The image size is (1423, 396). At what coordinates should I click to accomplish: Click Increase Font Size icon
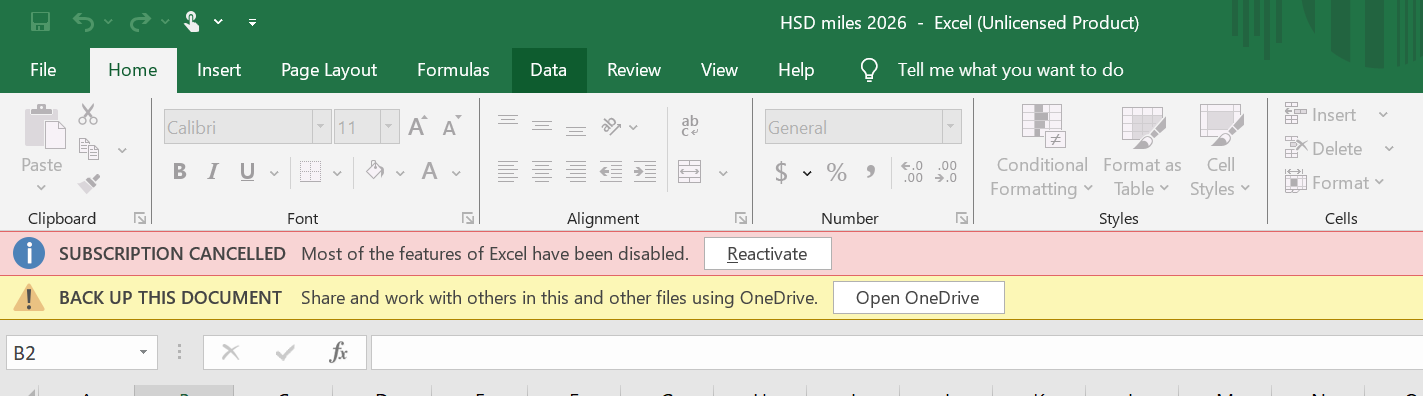419,127
